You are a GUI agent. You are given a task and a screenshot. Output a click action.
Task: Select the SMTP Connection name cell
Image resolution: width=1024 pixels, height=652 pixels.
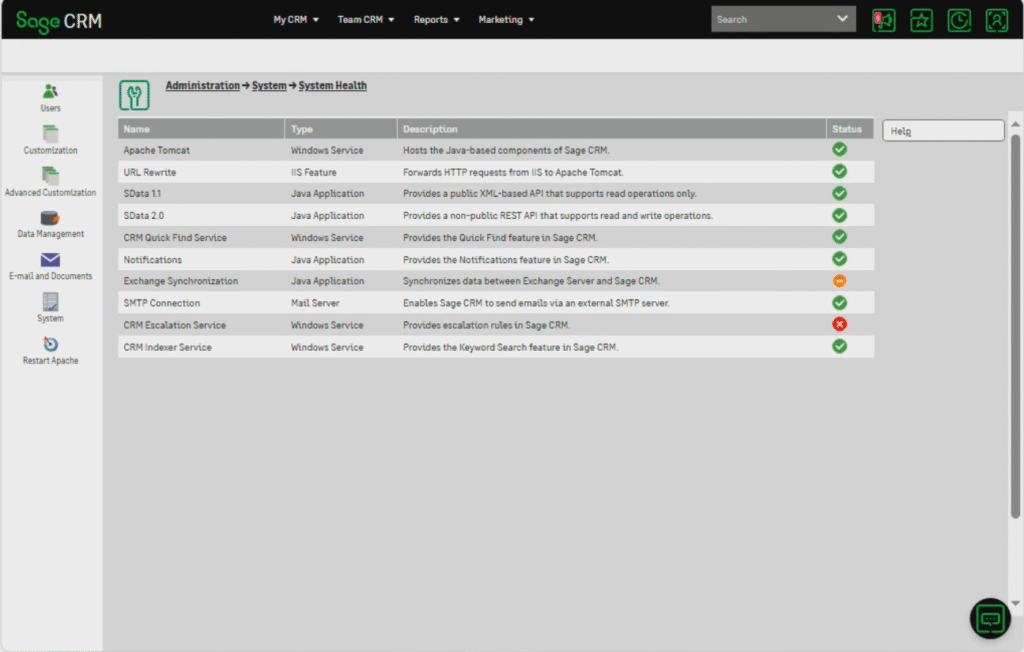pos(201,303)
